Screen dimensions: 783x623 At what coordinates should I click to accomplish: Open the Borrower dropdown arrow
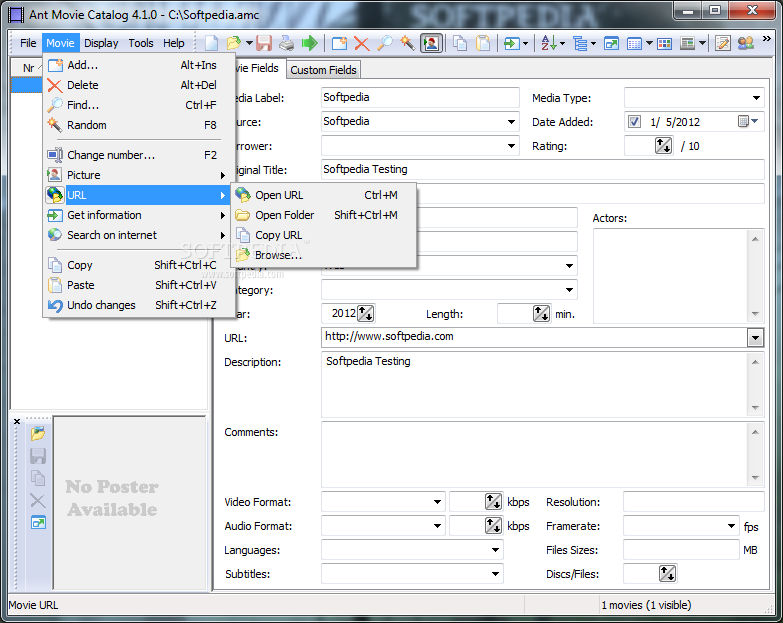tap(511, 146)
